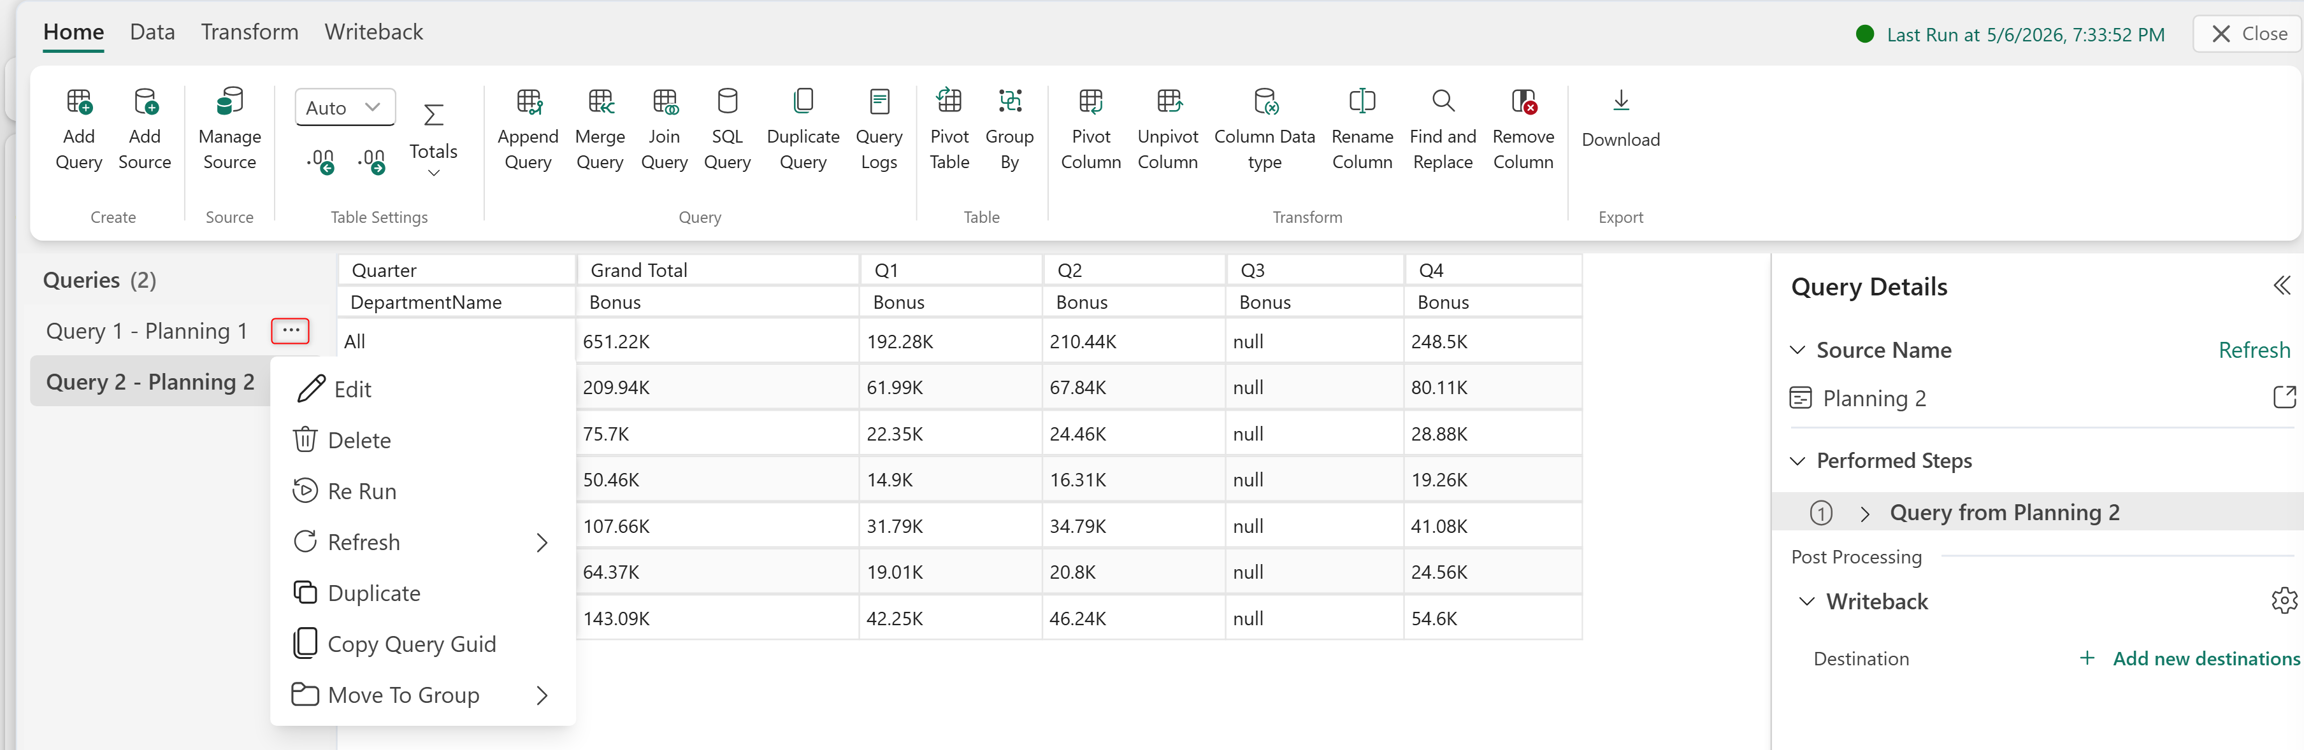Image resolution: width=2304 pixels, height=750 pixels.
Task: Click the Pivot Table icon
Action: (x=949, y=102)
